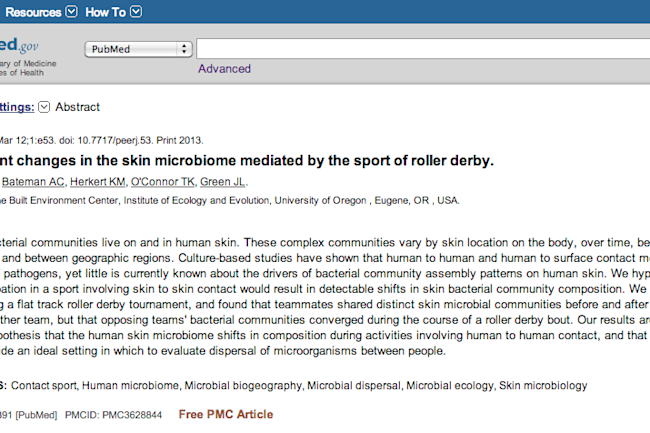Open the Advanced search link
This screenshot has width=650, height=433.
click(224, 68)
